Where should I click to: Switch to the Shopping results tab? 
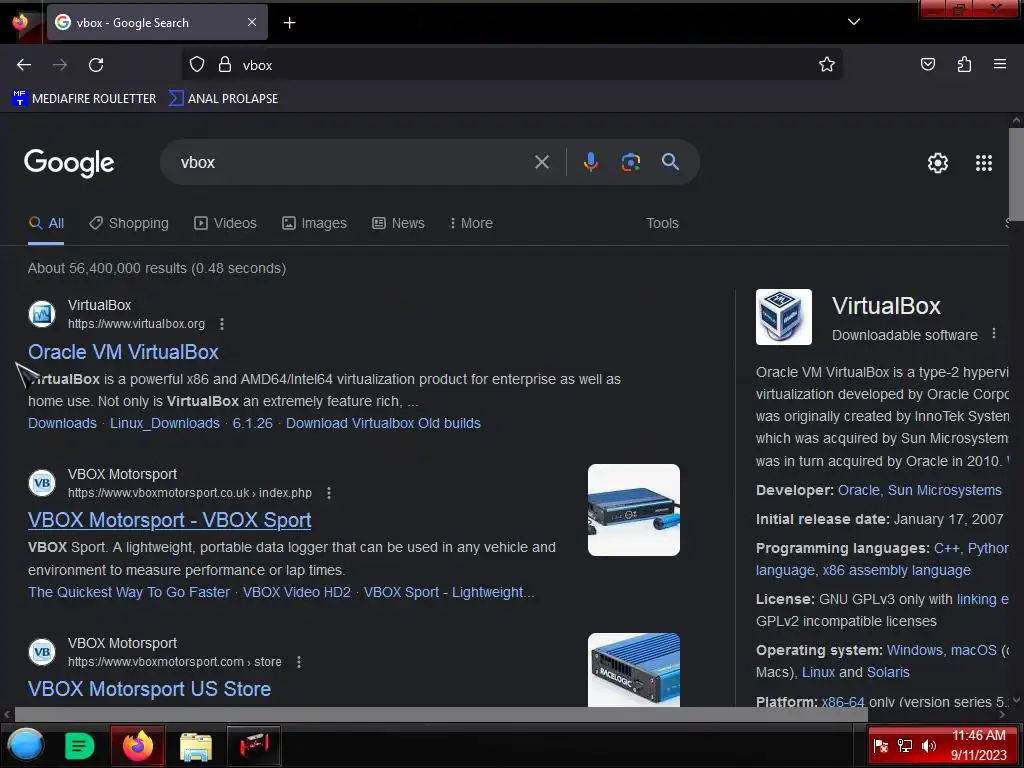coord(129,223)
